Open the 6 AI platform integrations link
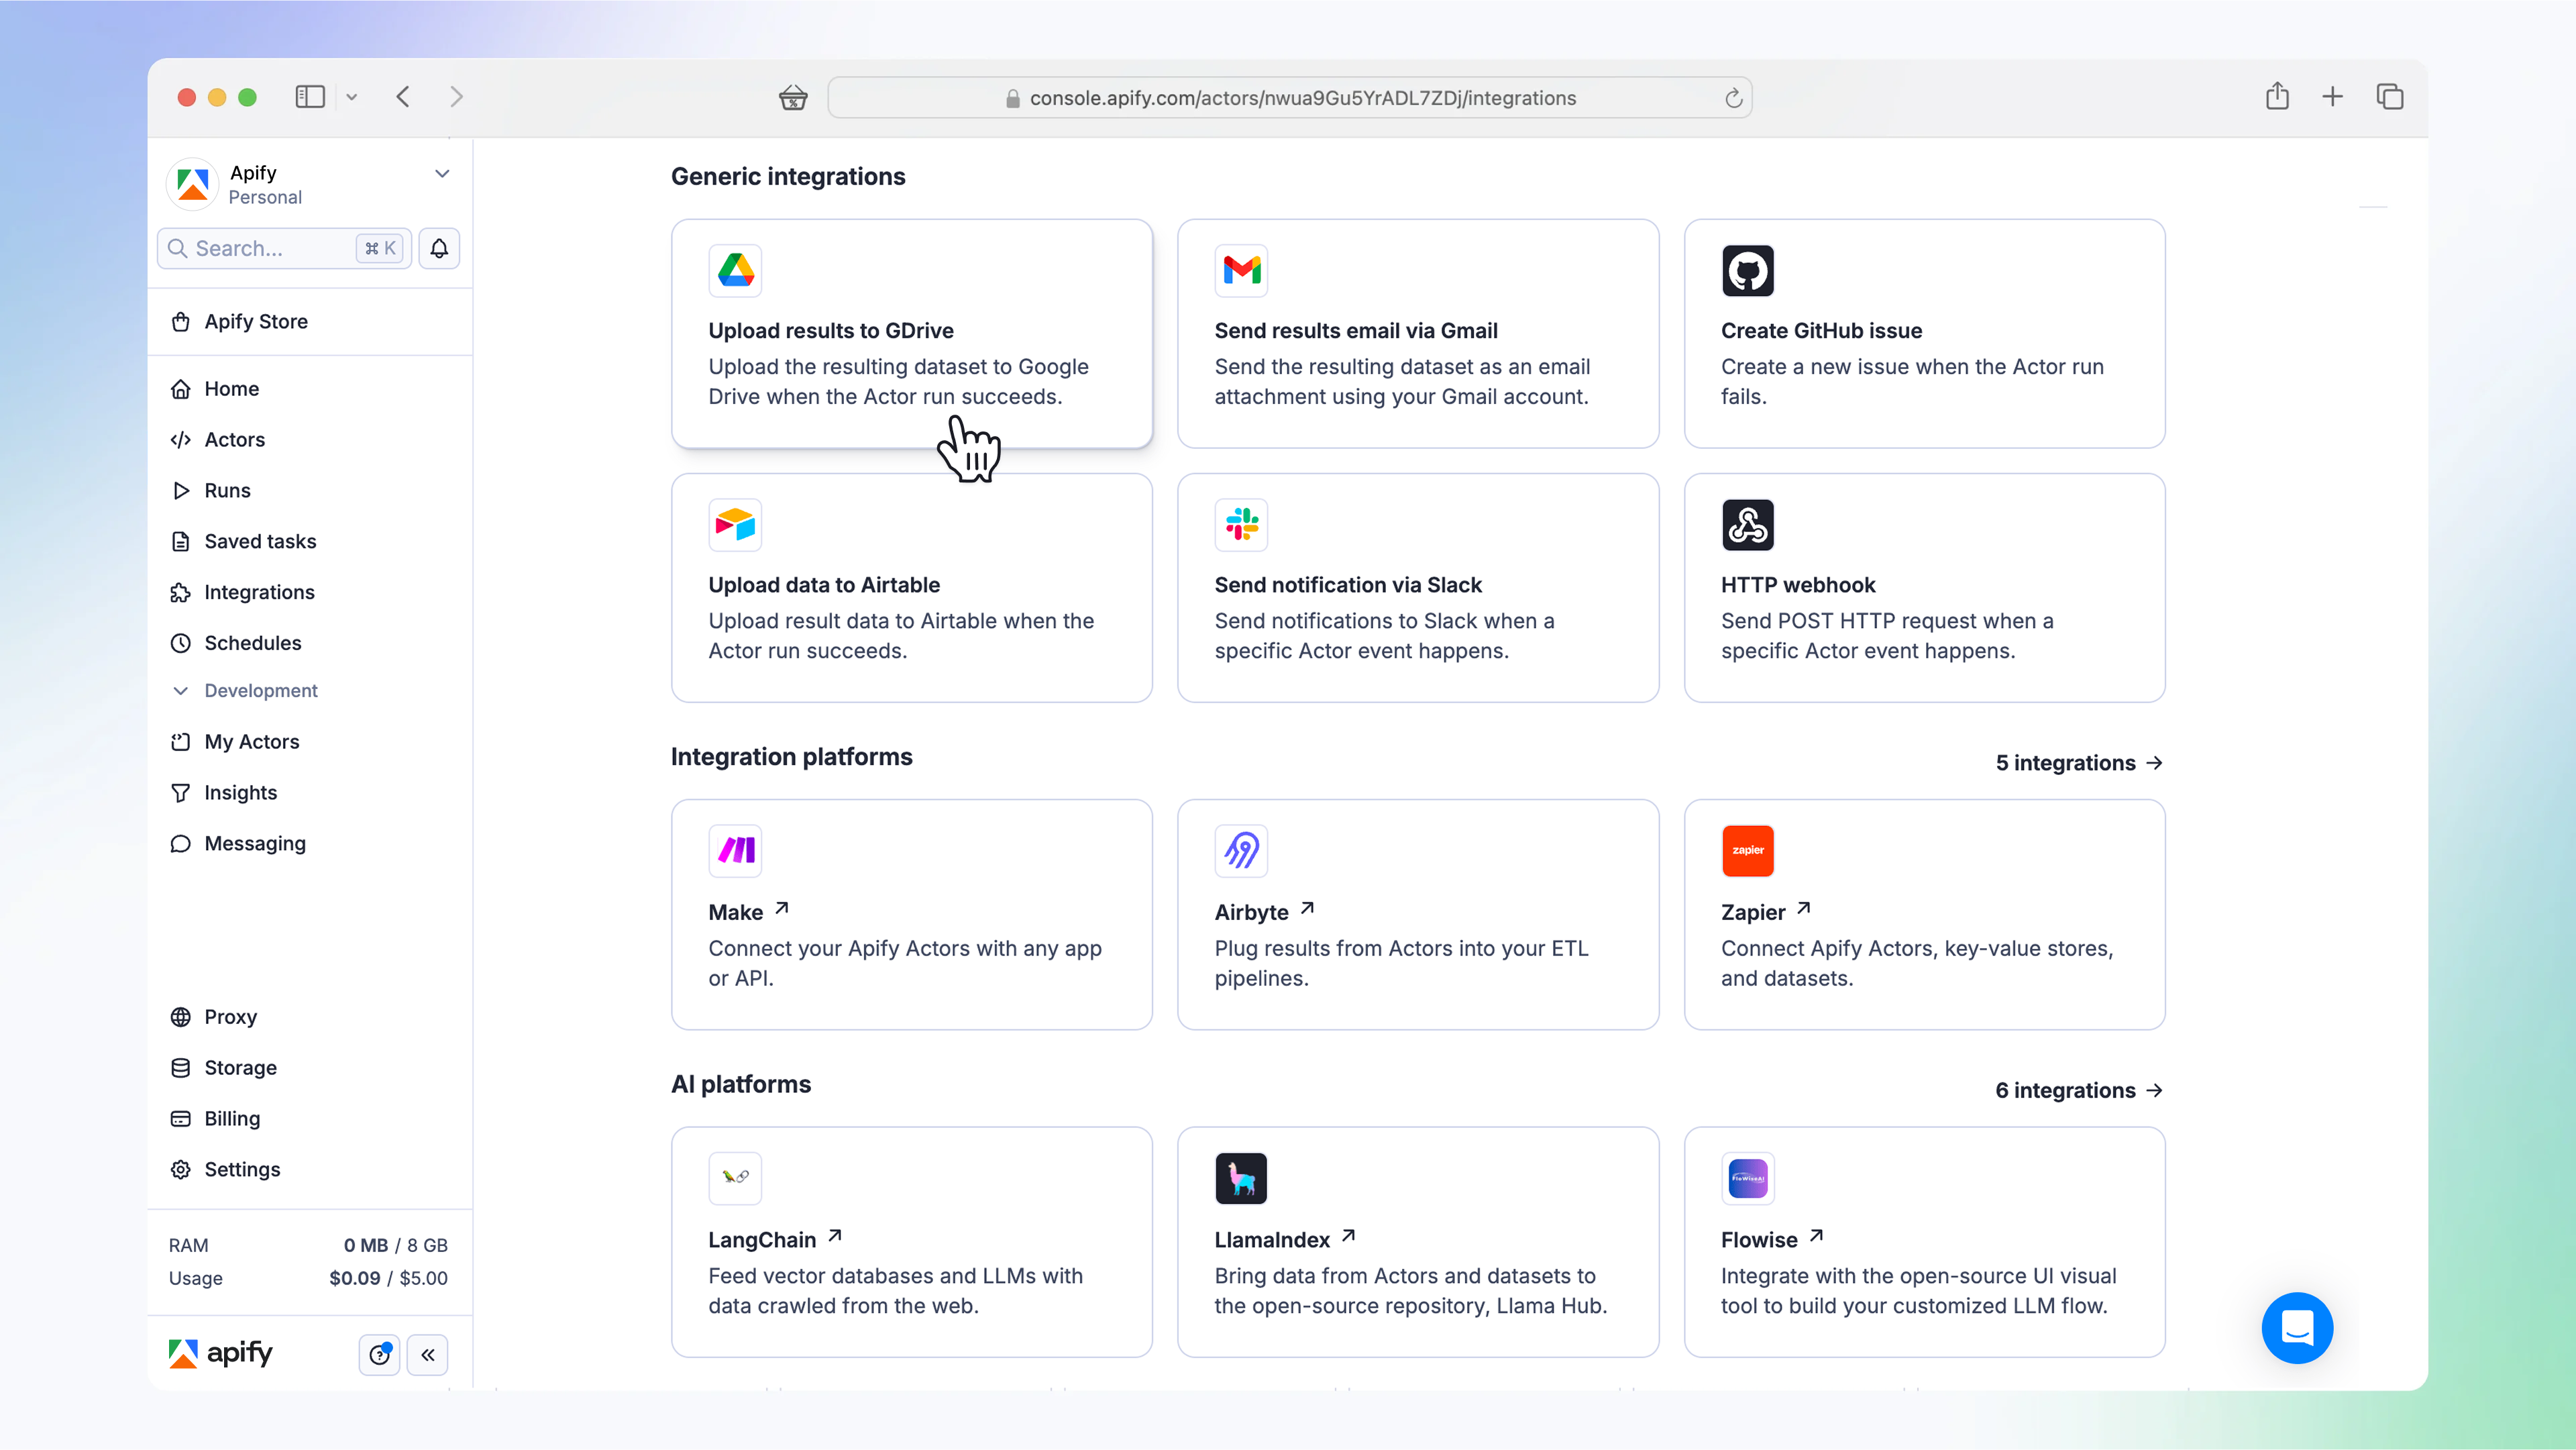 2079,1091
